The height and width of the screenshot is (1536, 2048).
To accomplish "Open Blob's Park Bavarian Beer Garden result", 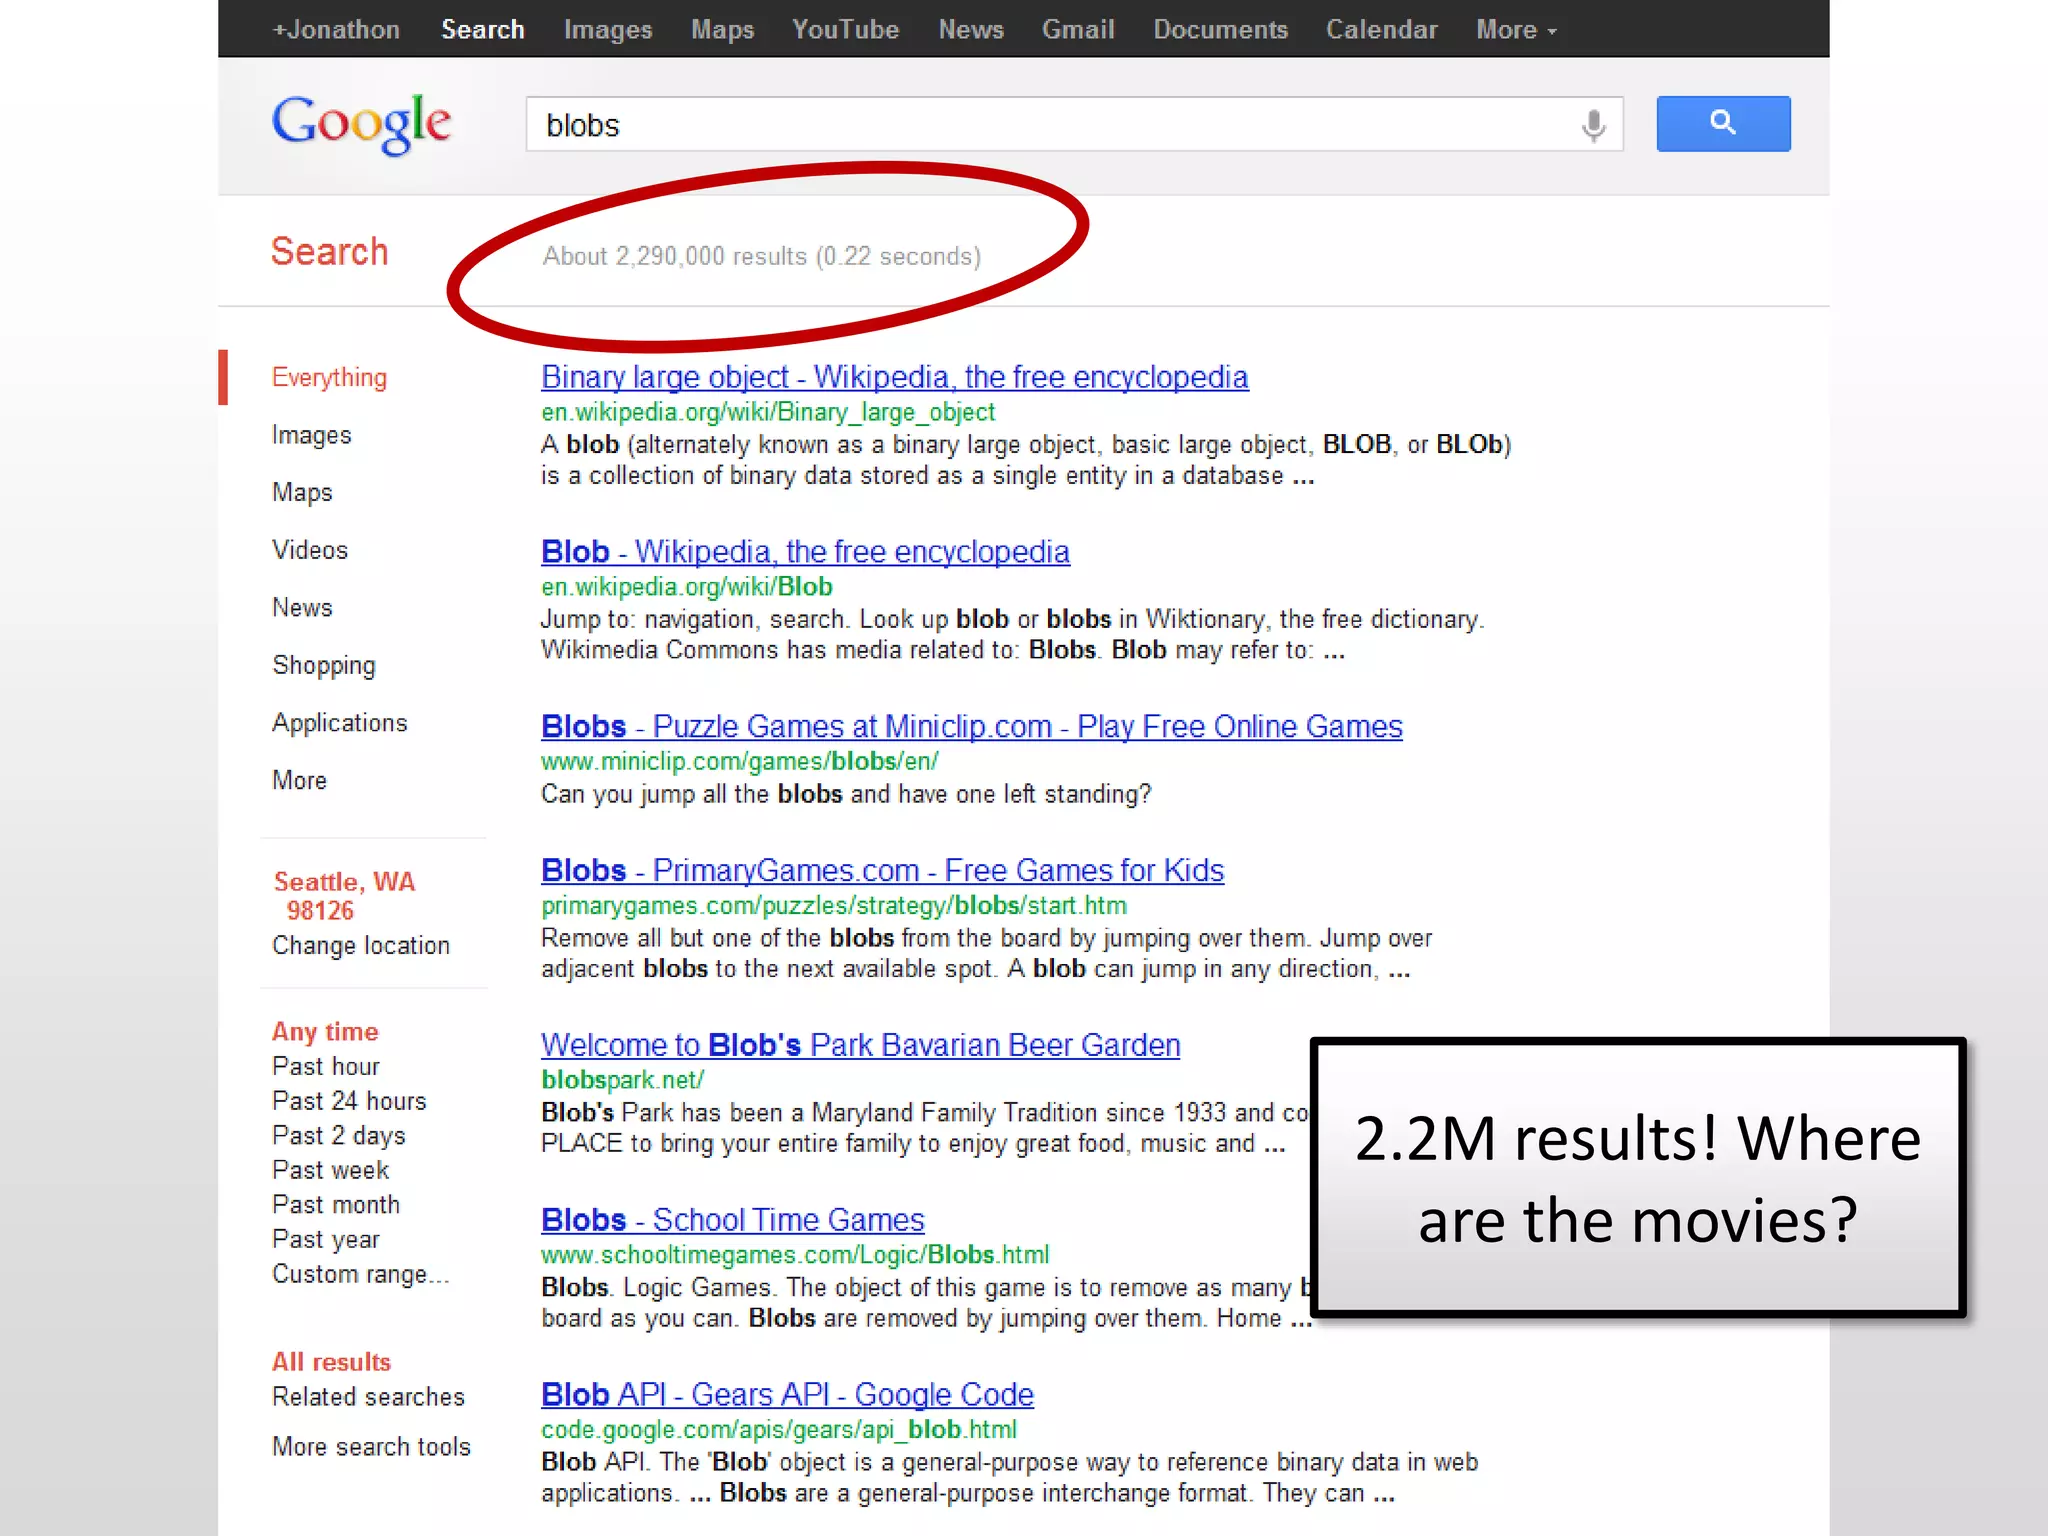I will pyautogui.click(x=861, y=1045).
